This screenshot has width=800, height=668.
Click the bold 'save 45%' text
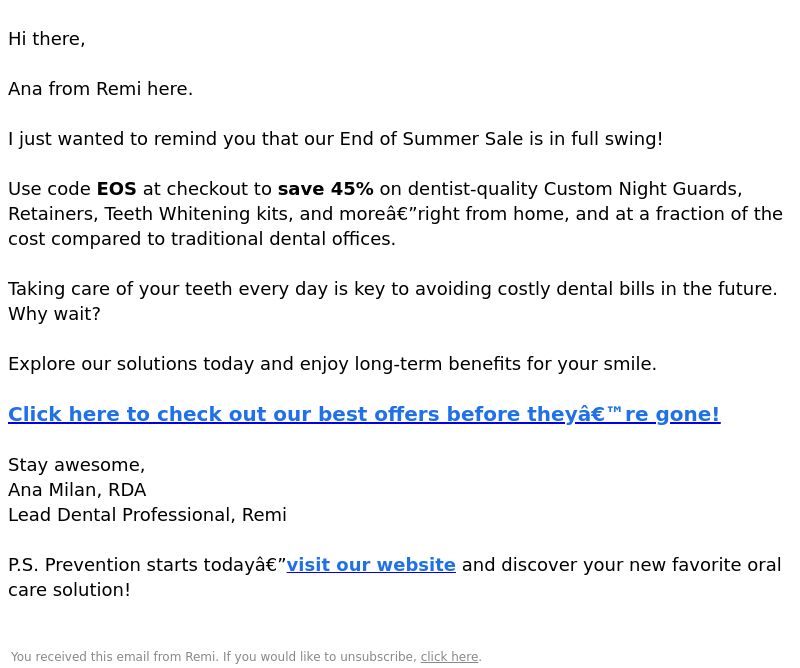point(326,189)
